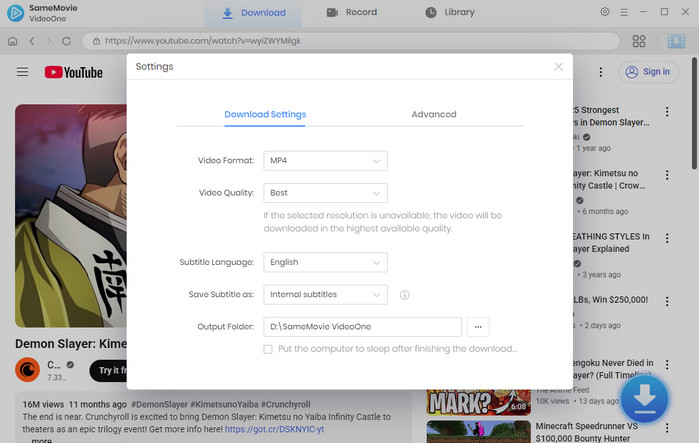Click the 16M views text in the description
The width and height of the screenshot is (699, 443).
tap(43, 404)
